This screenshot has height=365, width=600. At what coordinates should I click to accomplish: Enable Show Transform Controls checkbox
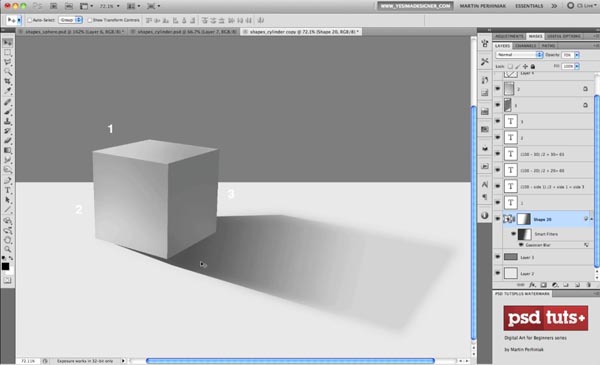point(90,20)
